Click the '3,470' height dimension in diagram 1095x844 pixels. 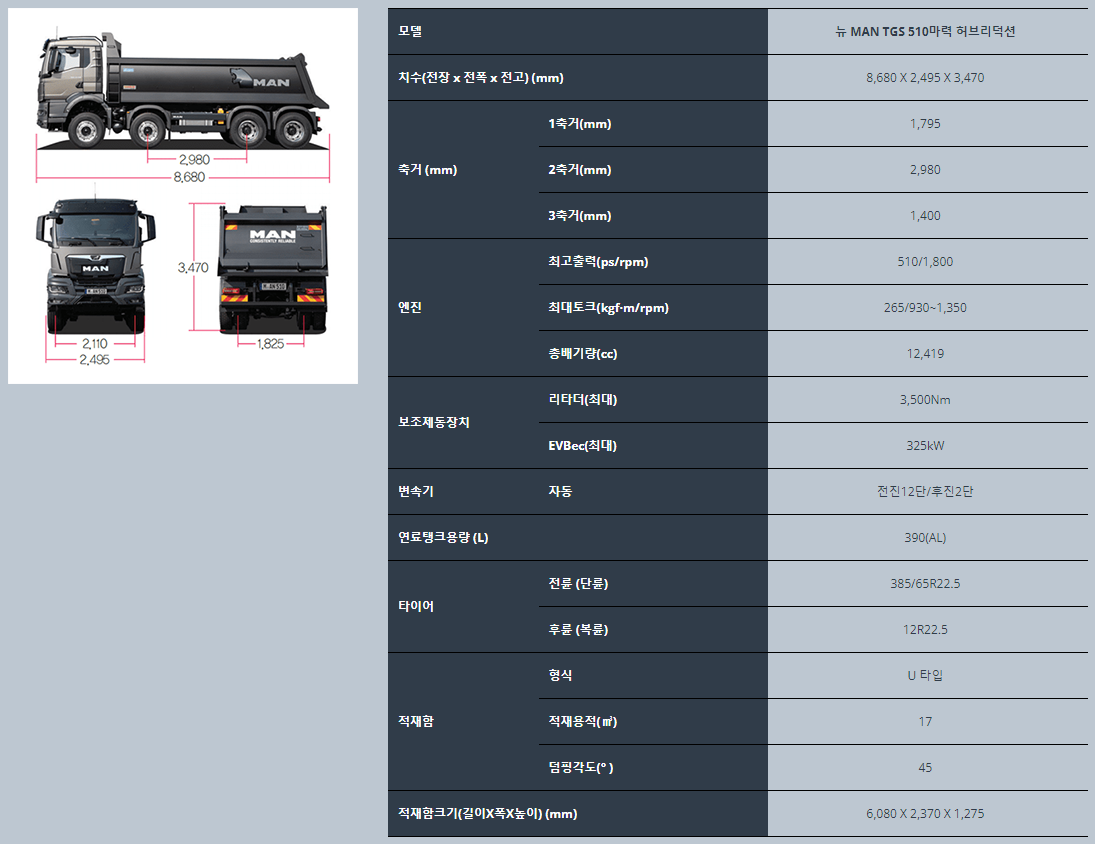(193, 267)
